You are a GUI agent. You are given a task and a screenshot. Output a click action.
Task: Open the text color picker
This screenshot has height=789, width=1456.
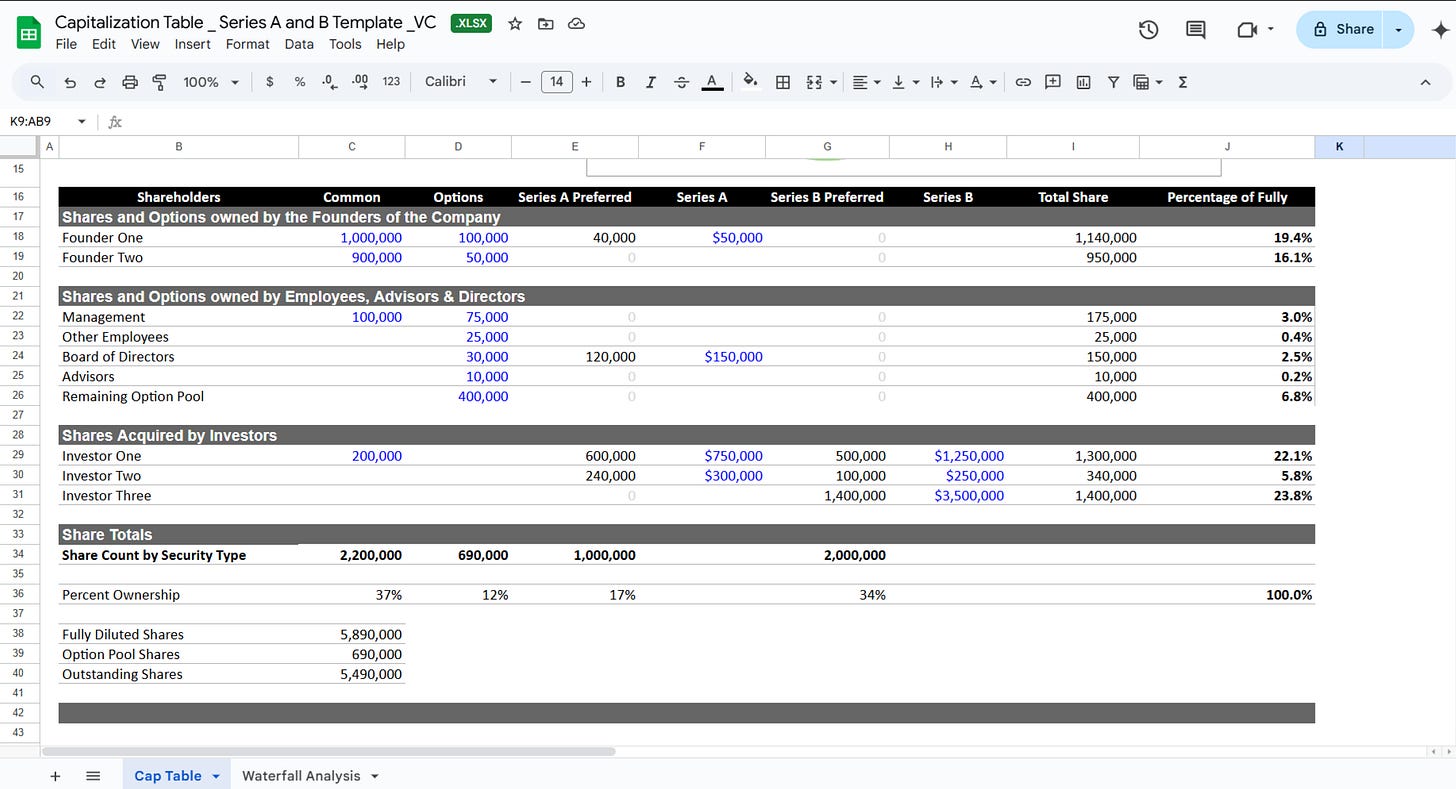712,82
